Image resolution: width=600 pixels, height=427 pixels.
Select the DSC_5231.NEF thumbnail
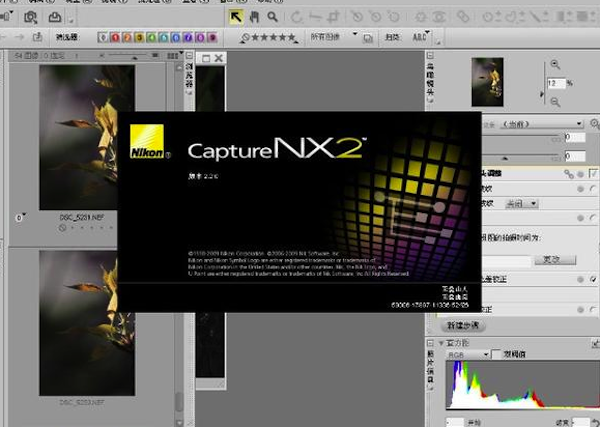87,137
